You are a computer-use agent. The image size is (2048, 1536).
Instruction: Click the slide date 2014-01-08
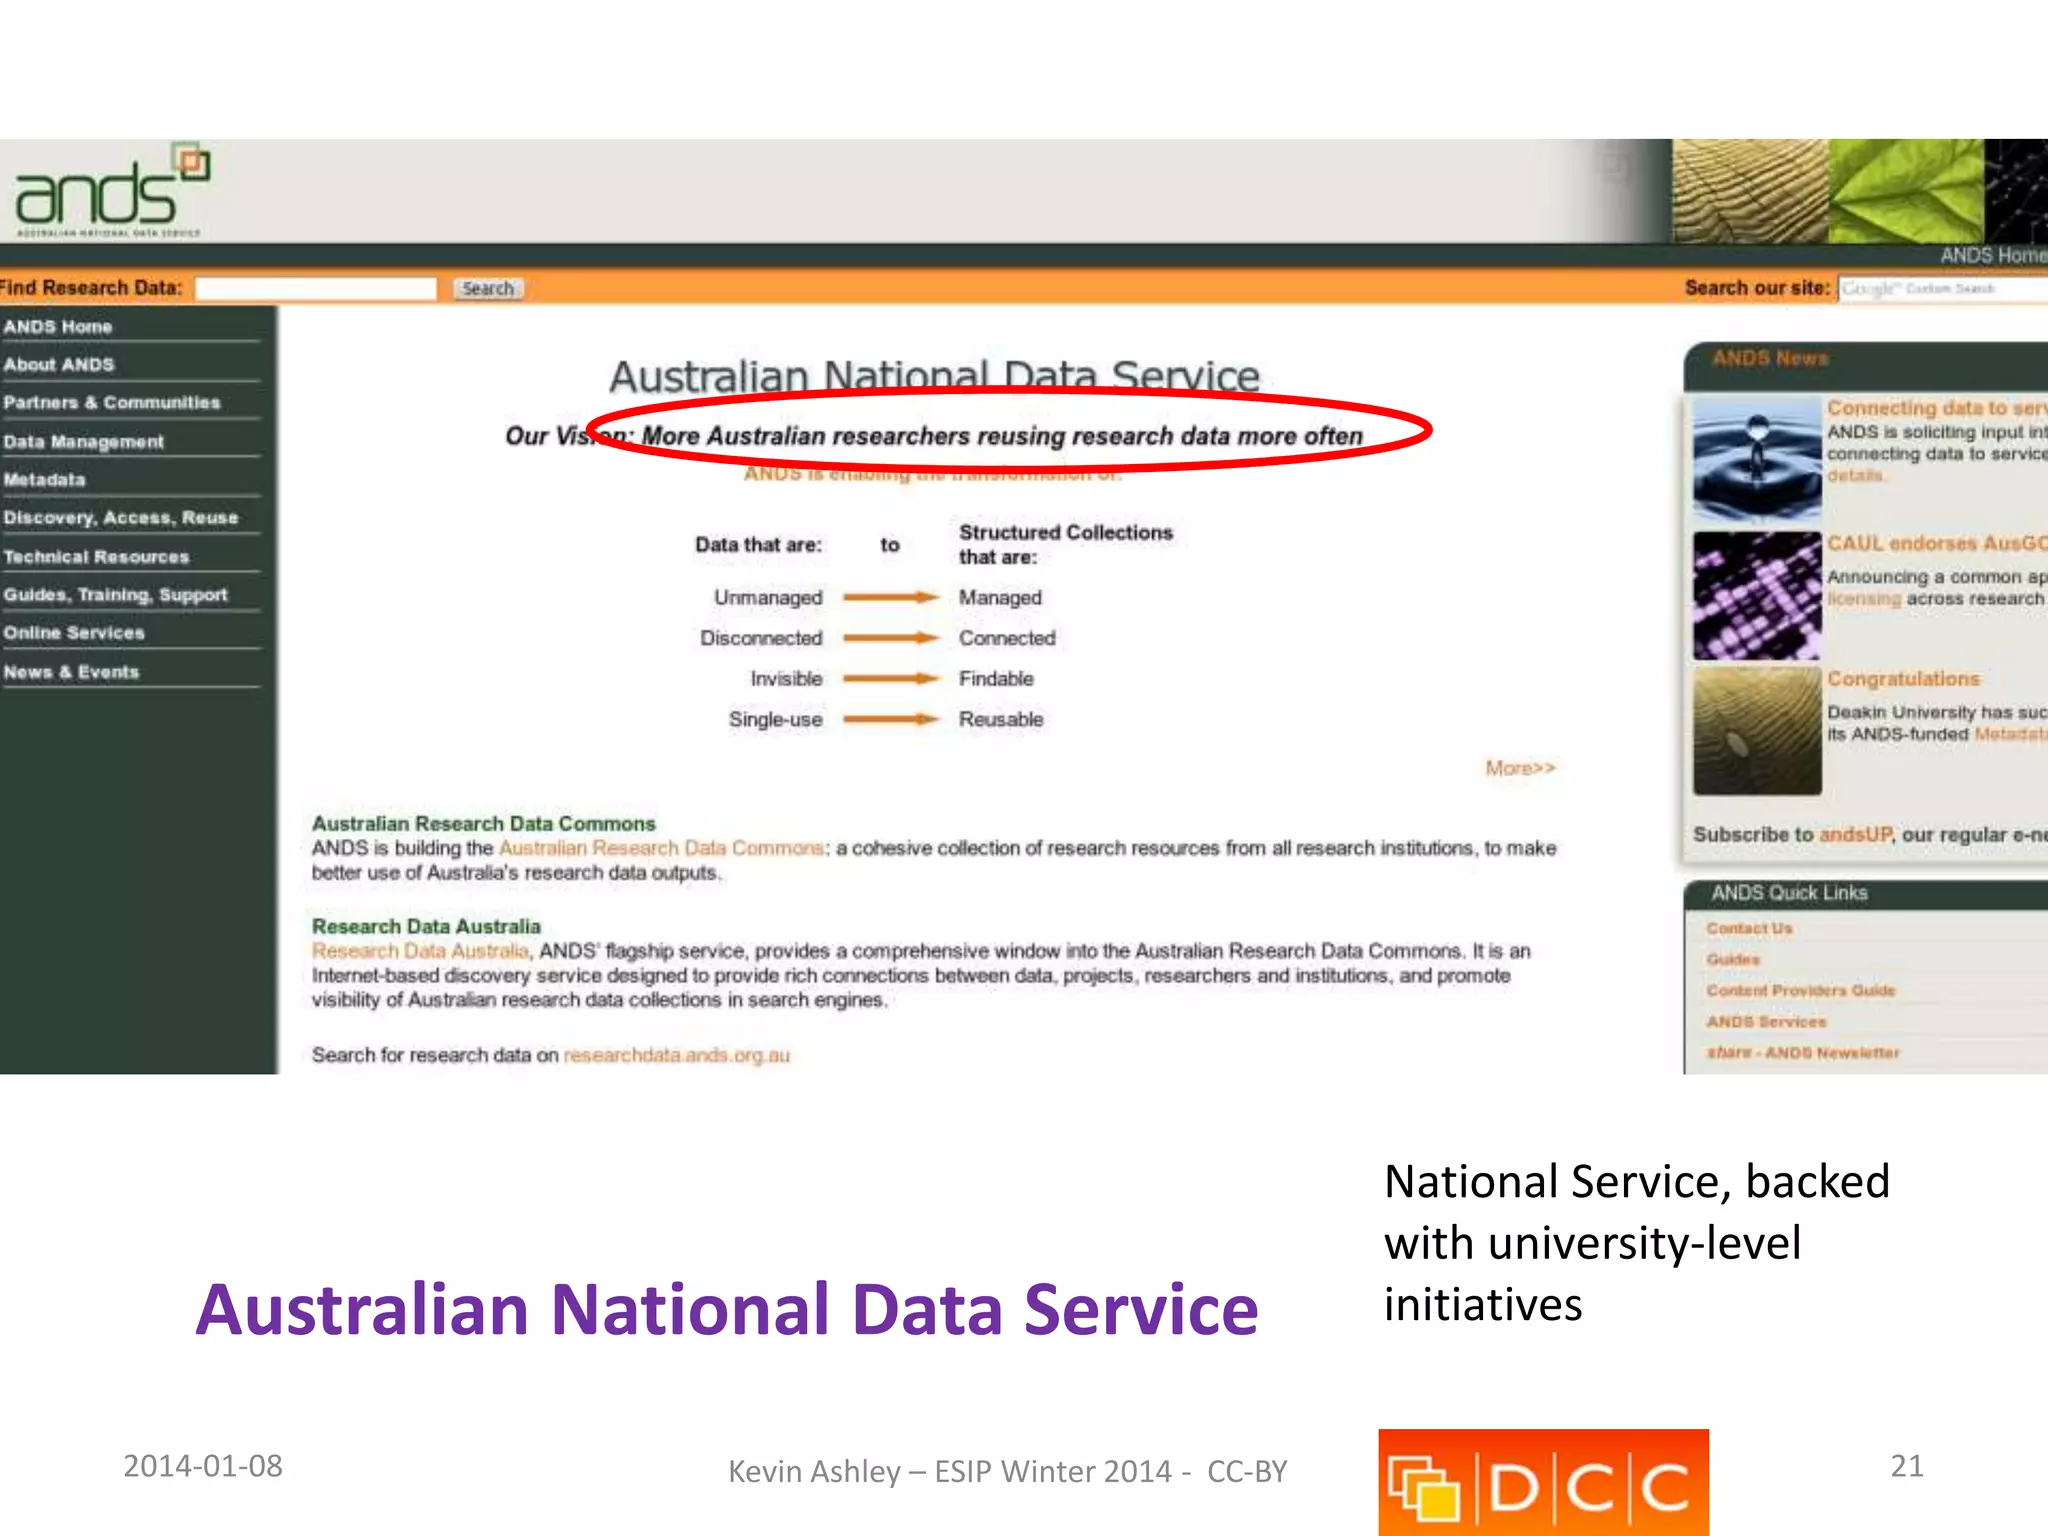pyautogui.click(x=203, y=1466)
